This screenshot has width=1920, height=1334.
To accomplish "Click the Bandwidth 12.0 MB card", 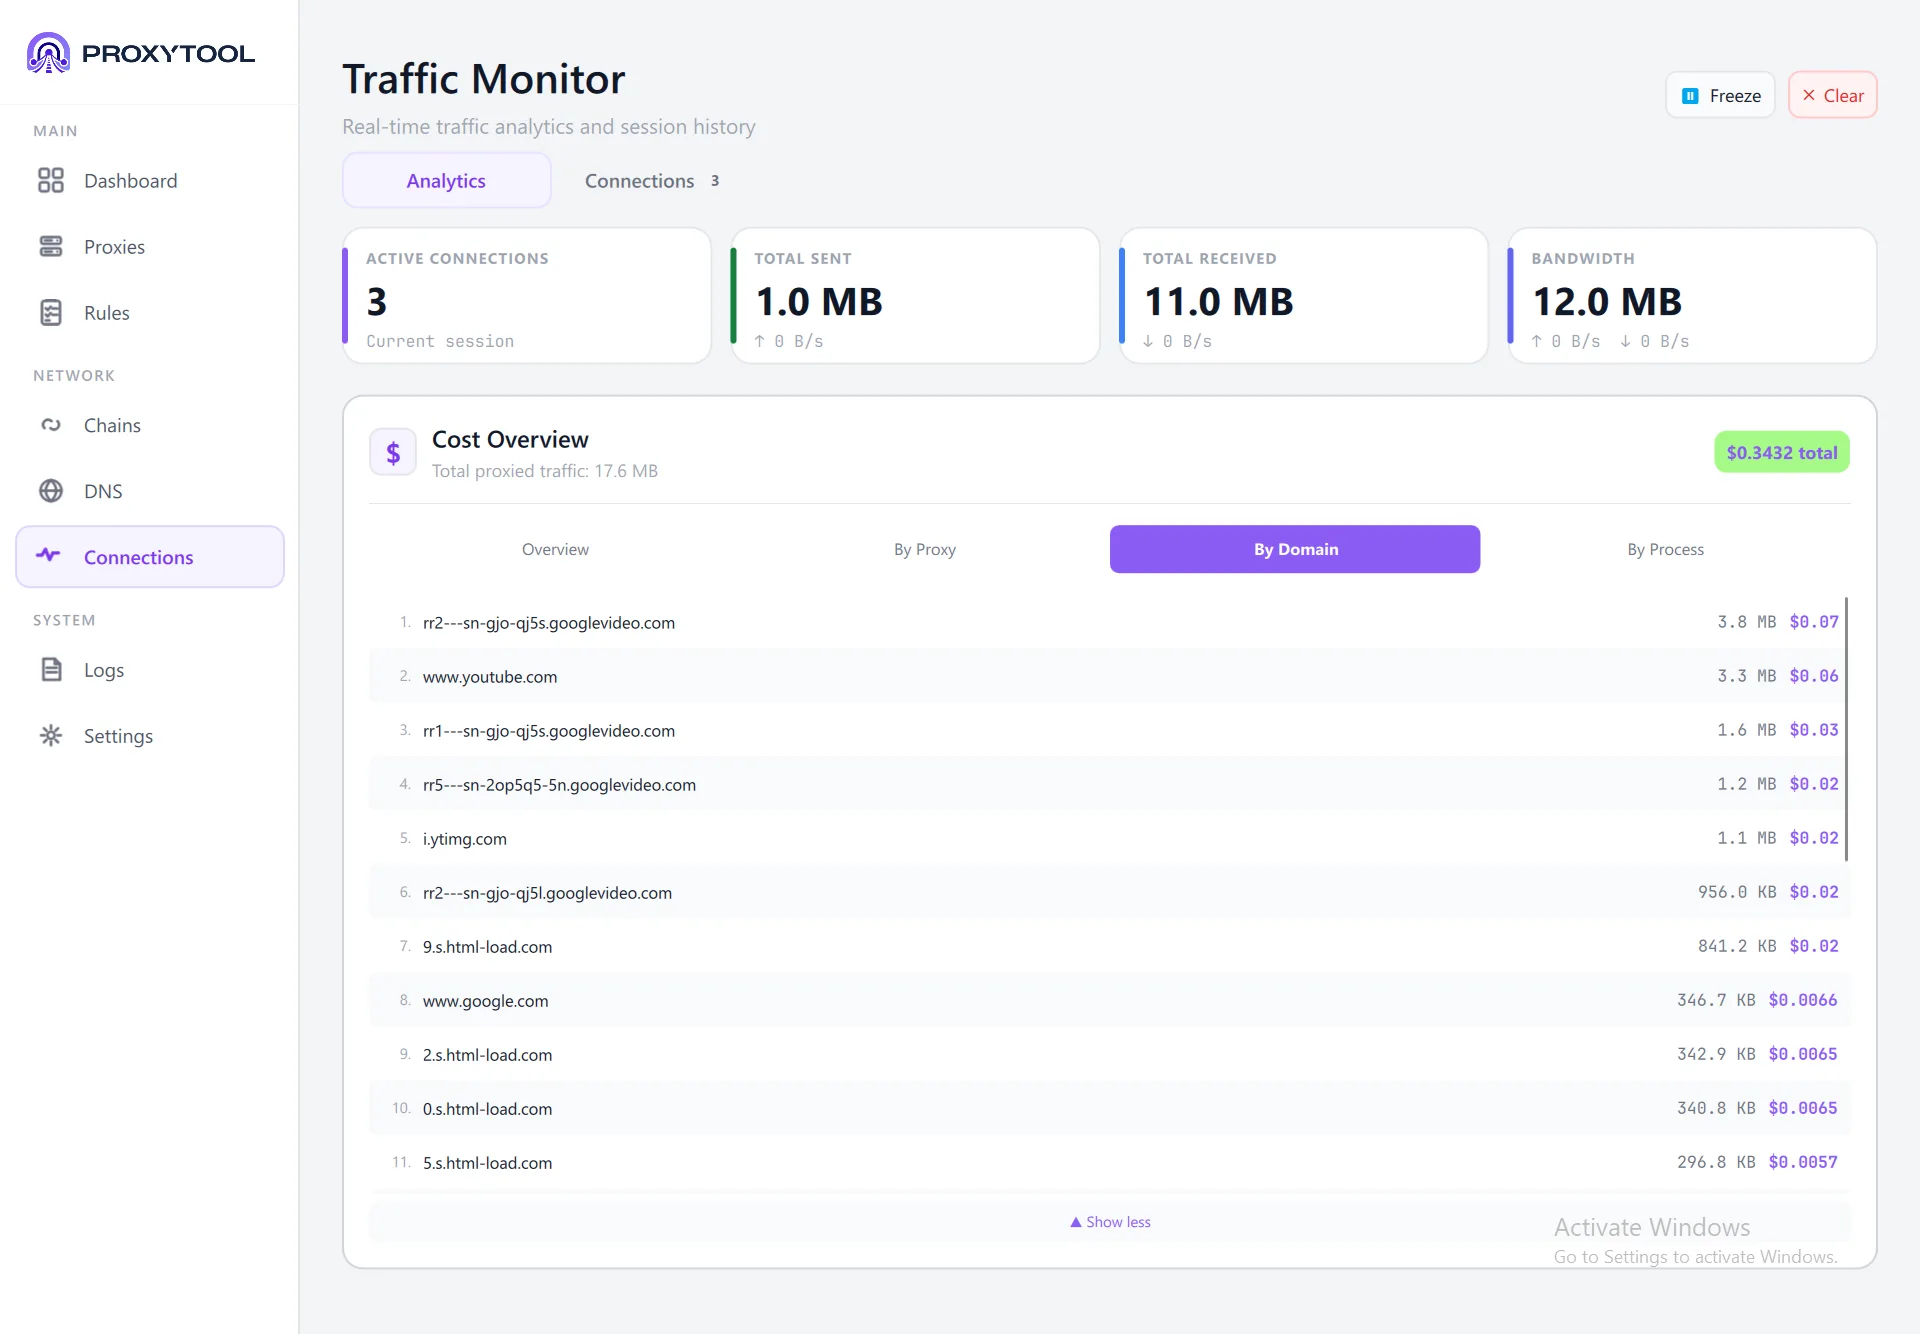I will [1692, 296].
